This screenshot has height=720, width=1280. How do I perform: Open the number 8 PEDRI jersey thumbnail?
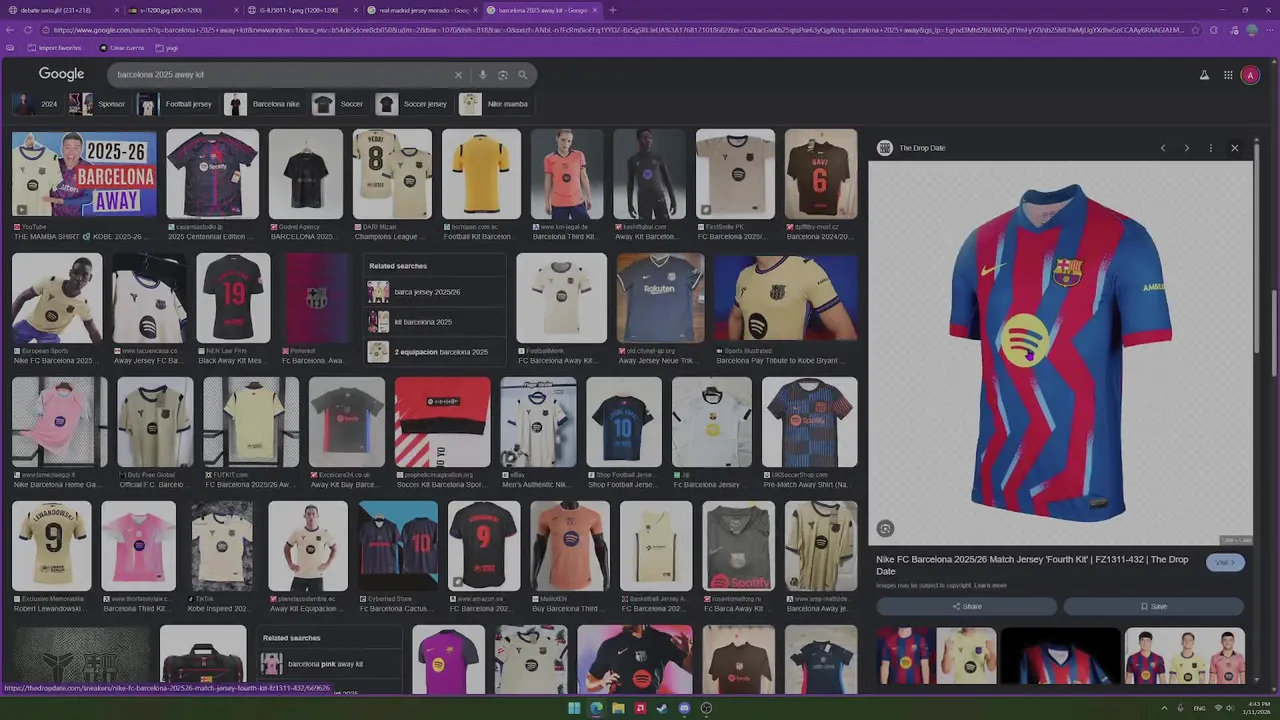392,173
